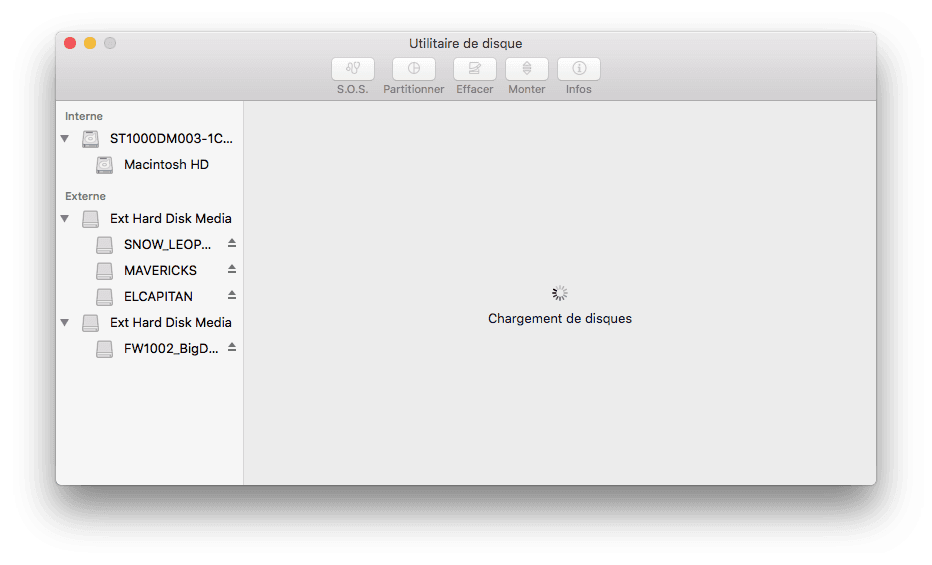This screenshot has width=932, height=565.
Task: Click the loading spinner indicator
Action: (560, 293)
